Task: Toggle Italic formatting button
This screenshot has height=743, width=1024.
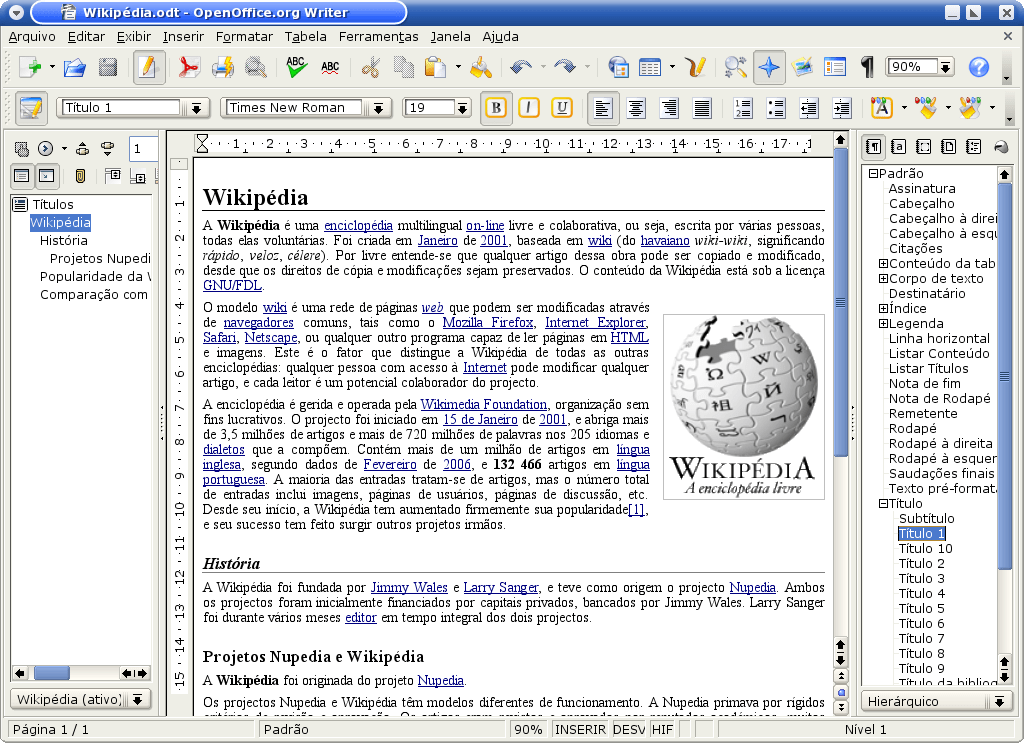Action: [x=528, y=108]
